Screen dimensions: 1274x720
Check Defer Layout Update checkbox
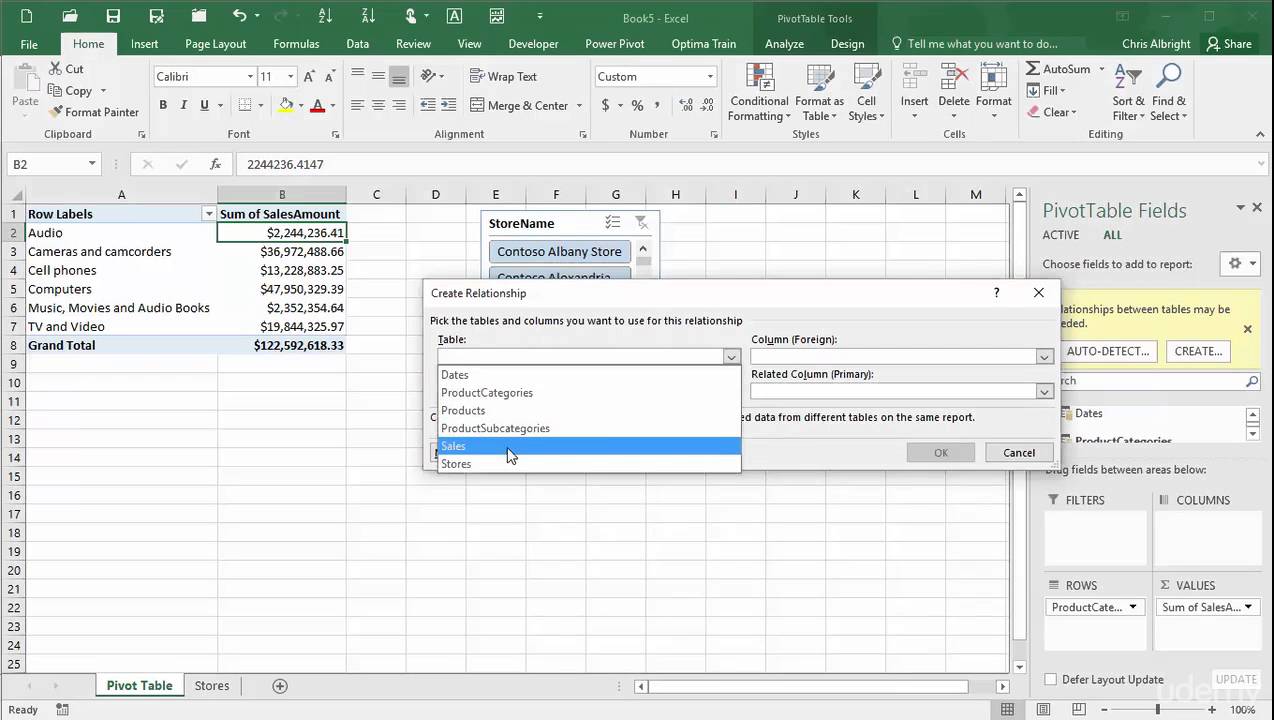click(x=1050, y=679)
